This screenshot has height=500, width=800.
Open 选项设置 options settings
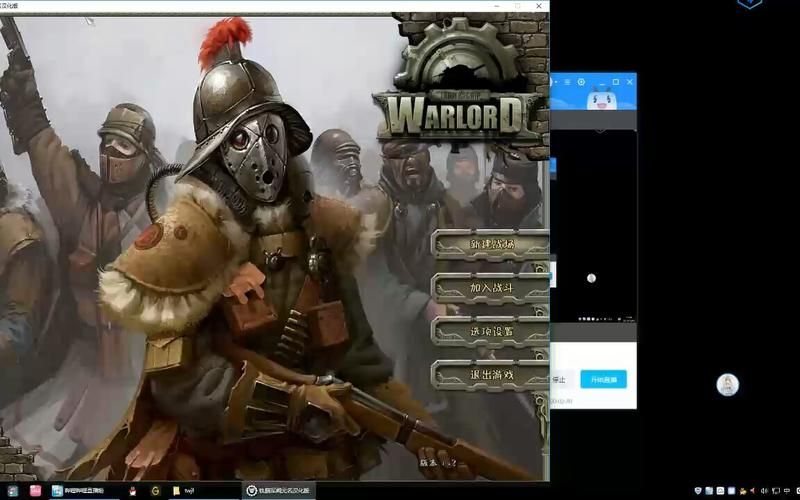coord(491,331)
